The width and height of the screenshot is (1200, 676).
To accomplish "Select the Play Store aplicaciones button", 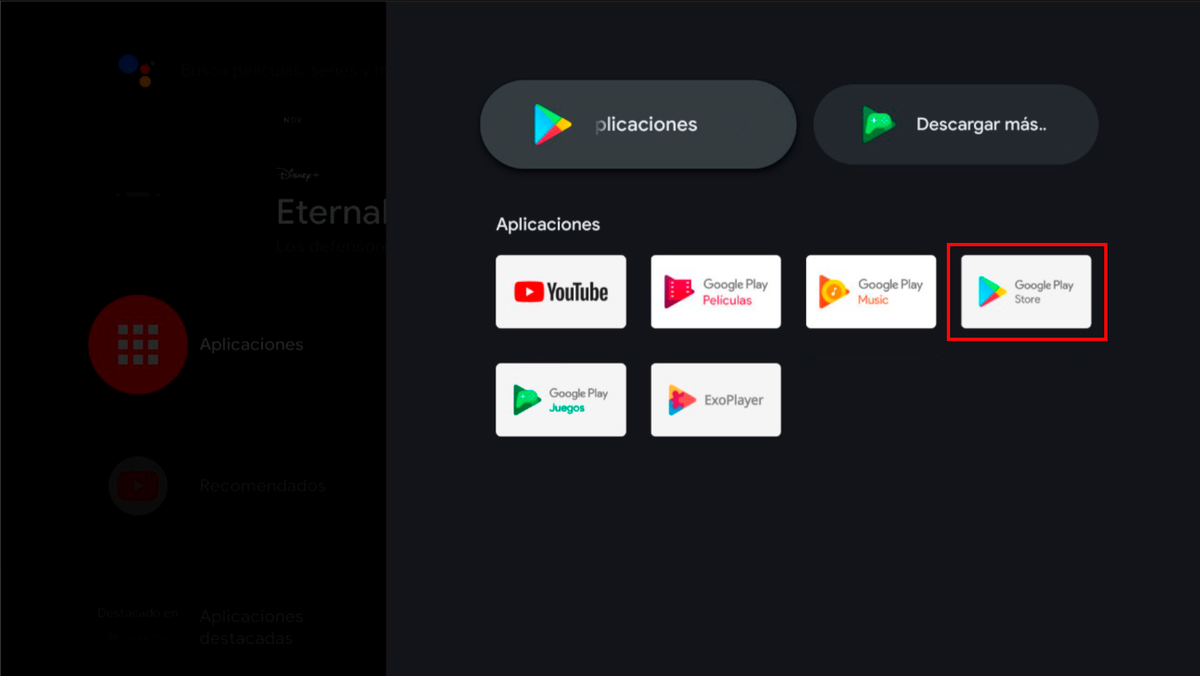I will (638, 125).
